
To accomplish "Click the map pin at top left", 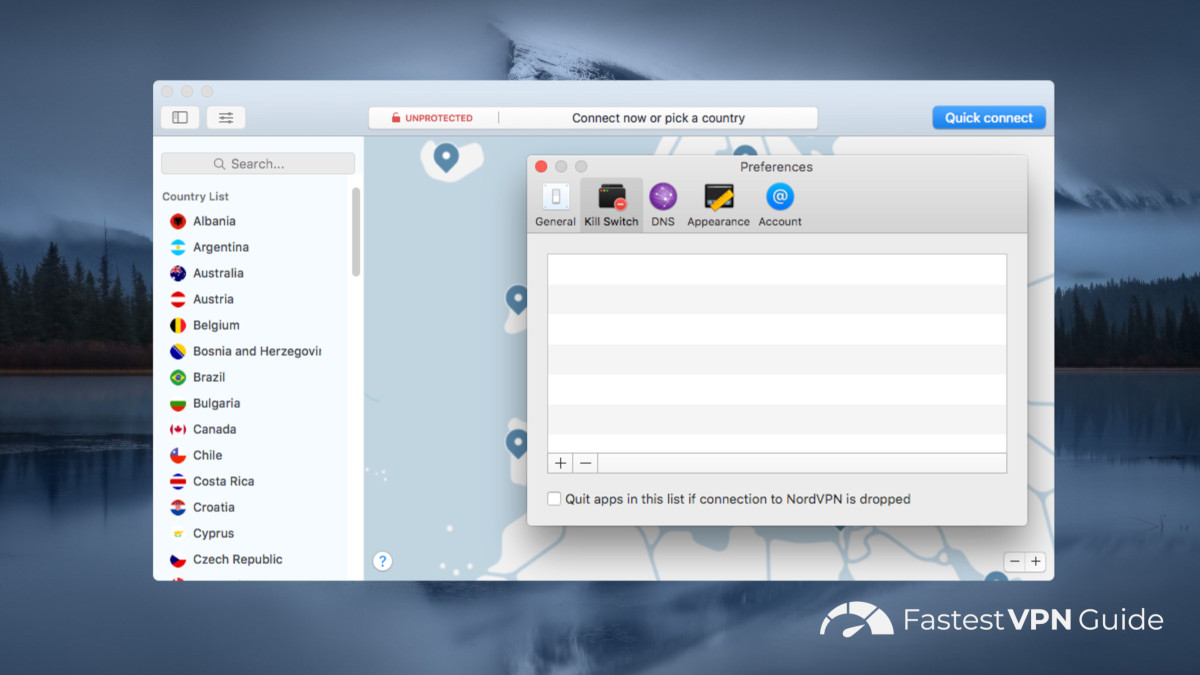I will coord(446,157).
